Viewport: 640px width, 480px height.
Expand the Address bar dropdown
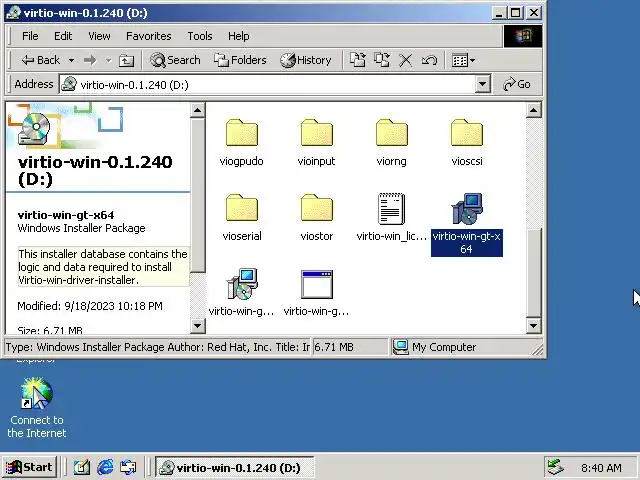point(482,84)
